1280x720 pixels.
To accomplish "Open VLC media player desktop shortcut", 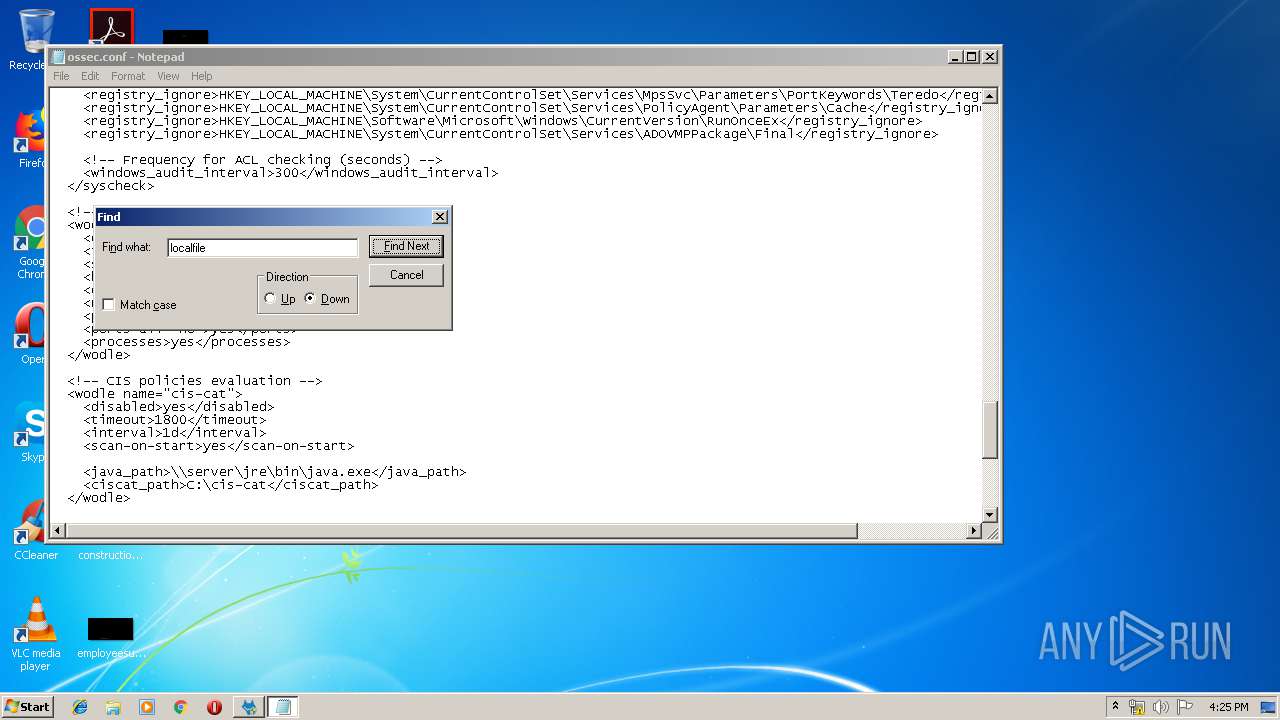I will (36, 635).
